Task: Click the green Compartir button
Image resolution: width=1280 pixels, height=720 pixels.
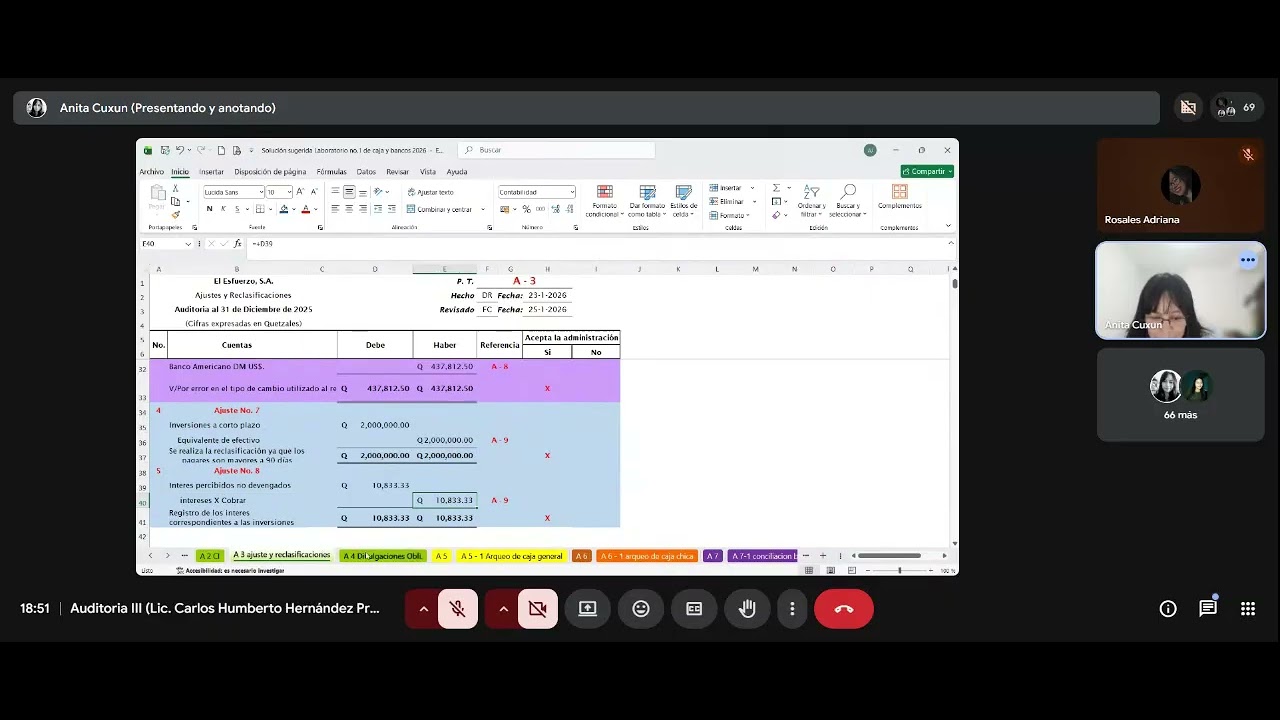Action: 927,171
